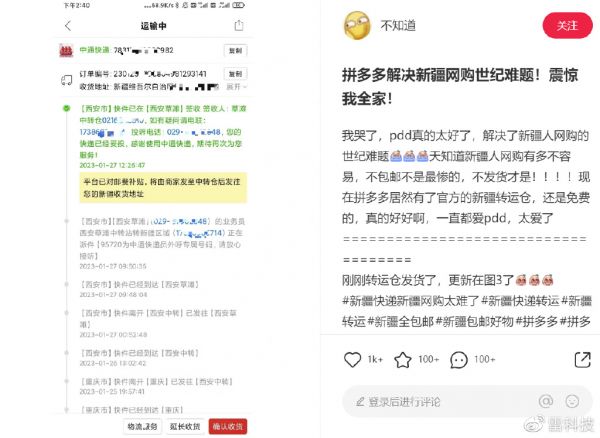The height and width of the screenshot is (438, 600).
Task: Like the post with the heart icon
Action: click(x=352, y=360)
